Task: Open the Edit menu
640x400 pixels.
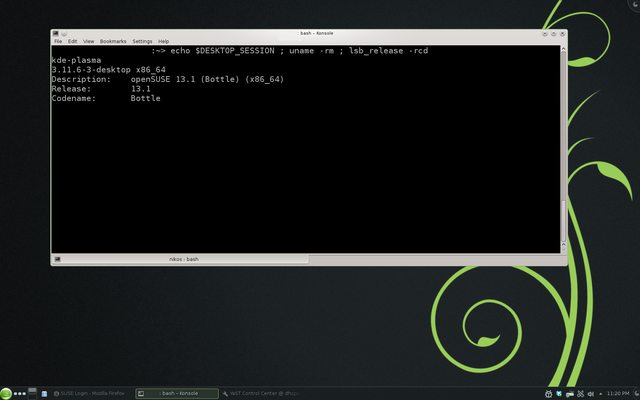Action: point(72,41)
